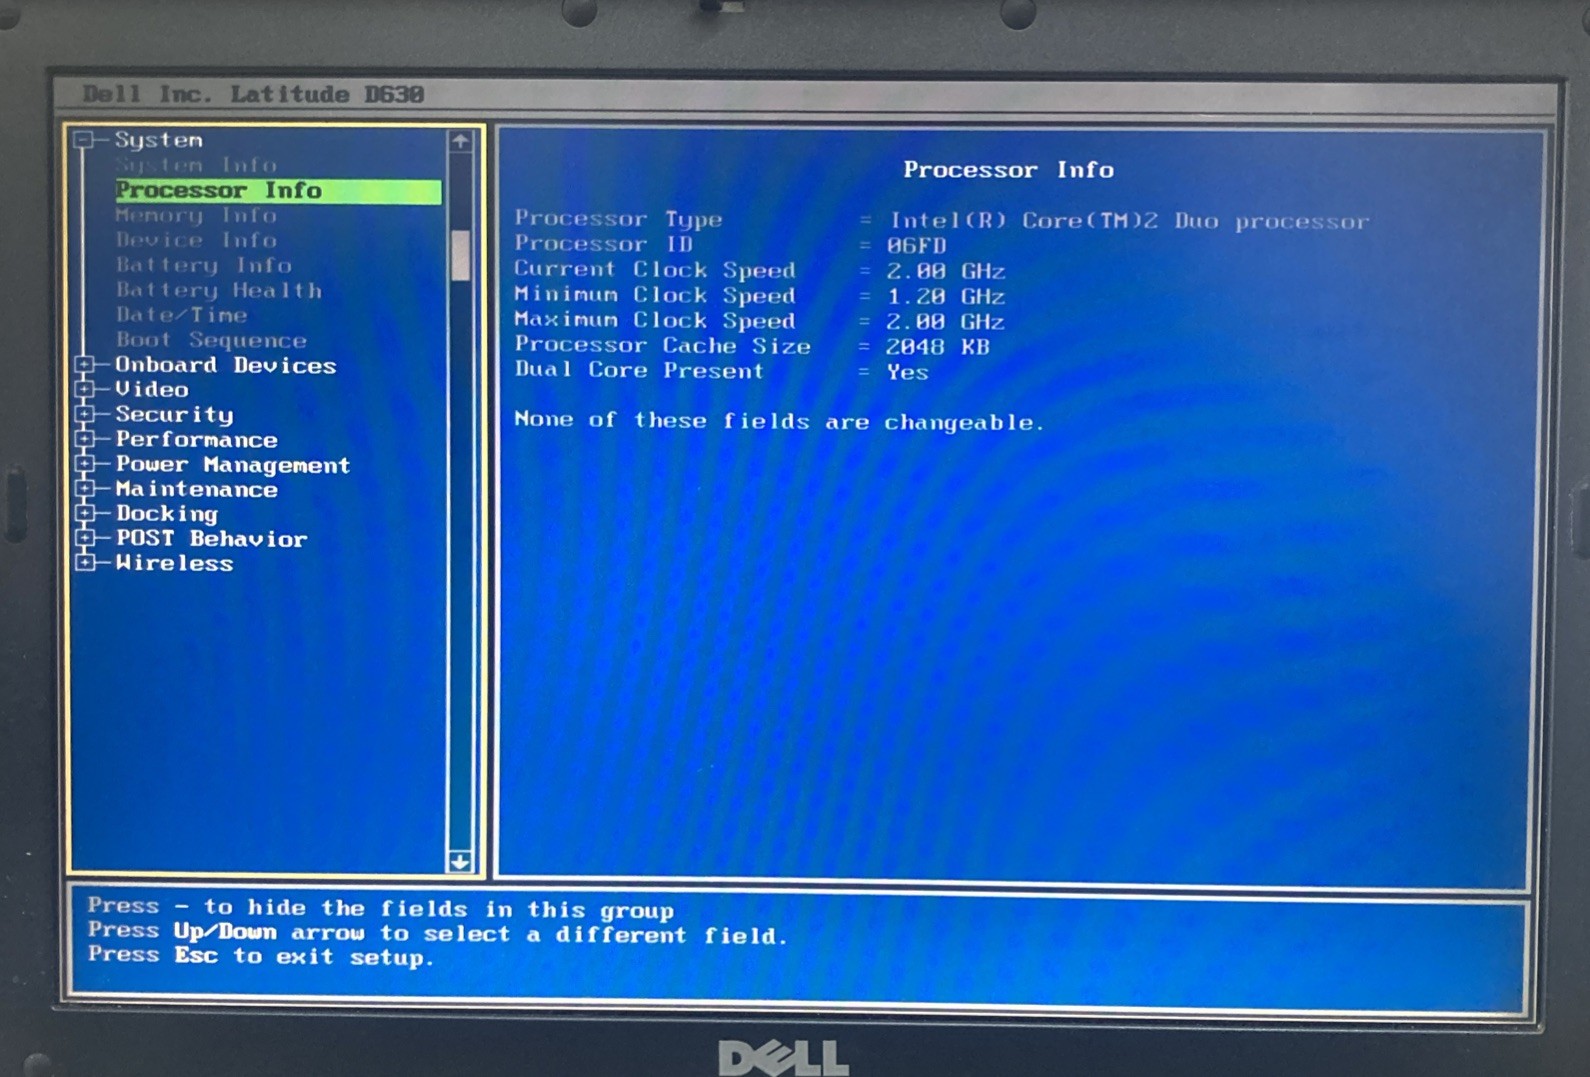Image resolution: width=1590 pixels, height=1077 pixels.
Task: Select the Security label
Action: pos(174,414)
